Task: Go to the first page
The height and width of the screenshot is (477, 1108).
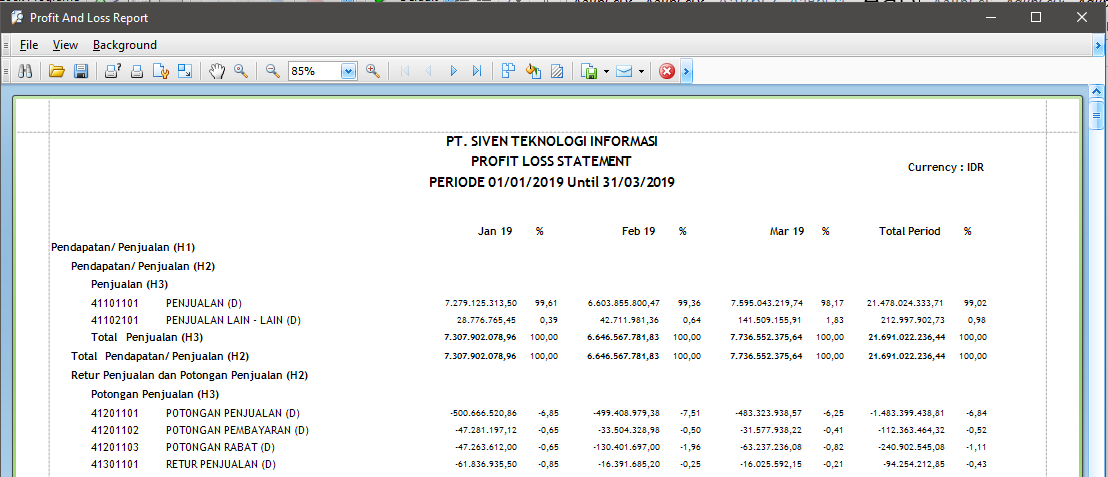Action: (405, 71)
